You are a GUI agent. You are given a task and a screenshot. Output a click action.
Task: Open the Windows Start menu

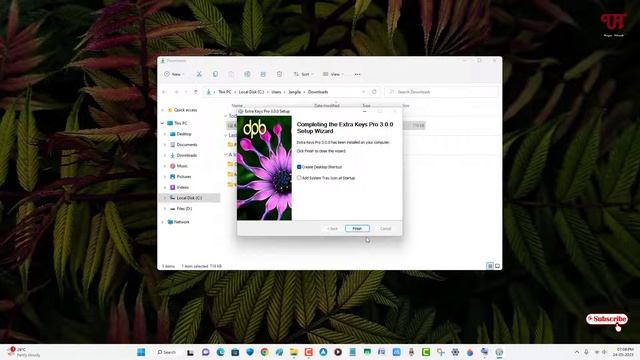[141, 352]
